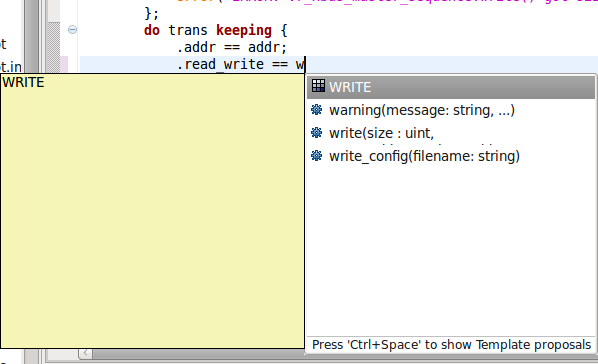The image size is (598, 364).
Task: Place cursor in the .read_write == w line
Action: point(241,64)
